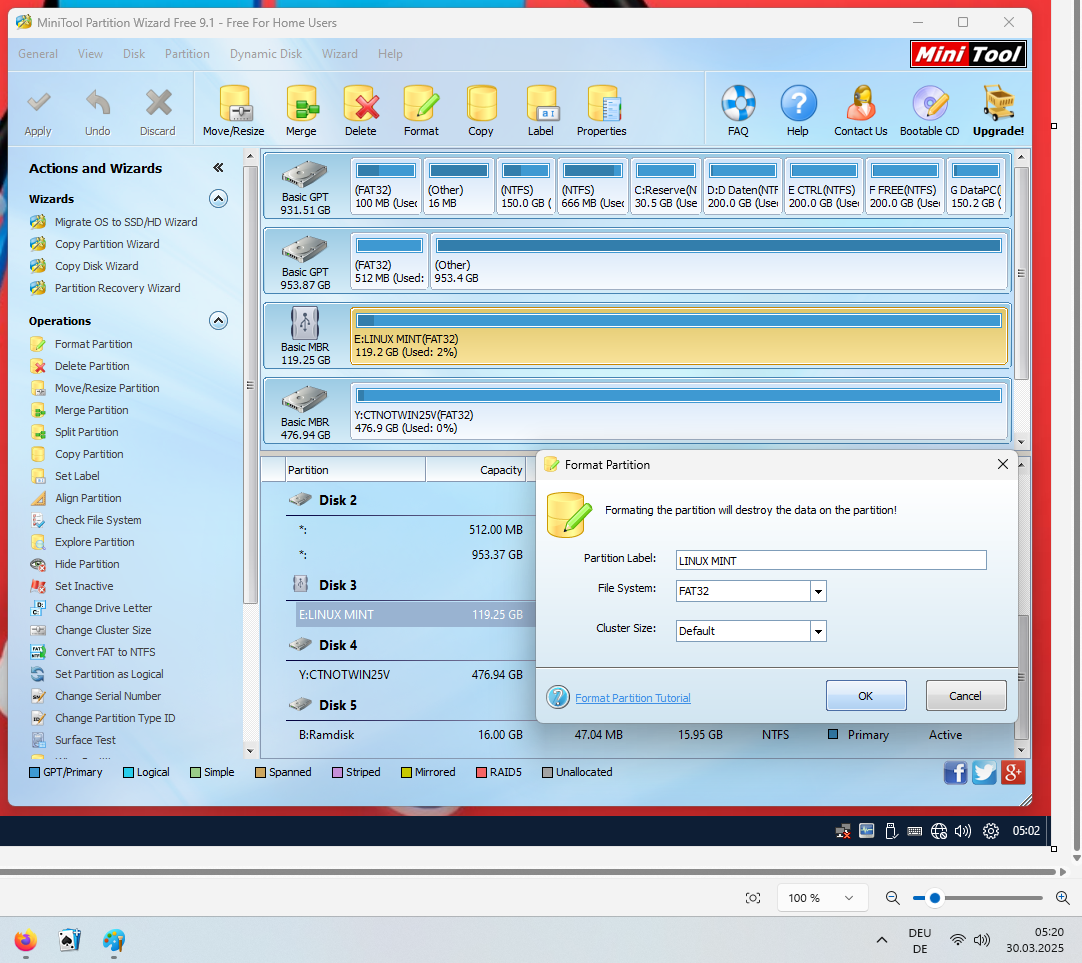Click OK in Format Partition dialog
Viewport: 1082px width, 963px height.
click(x=866, y=696)
